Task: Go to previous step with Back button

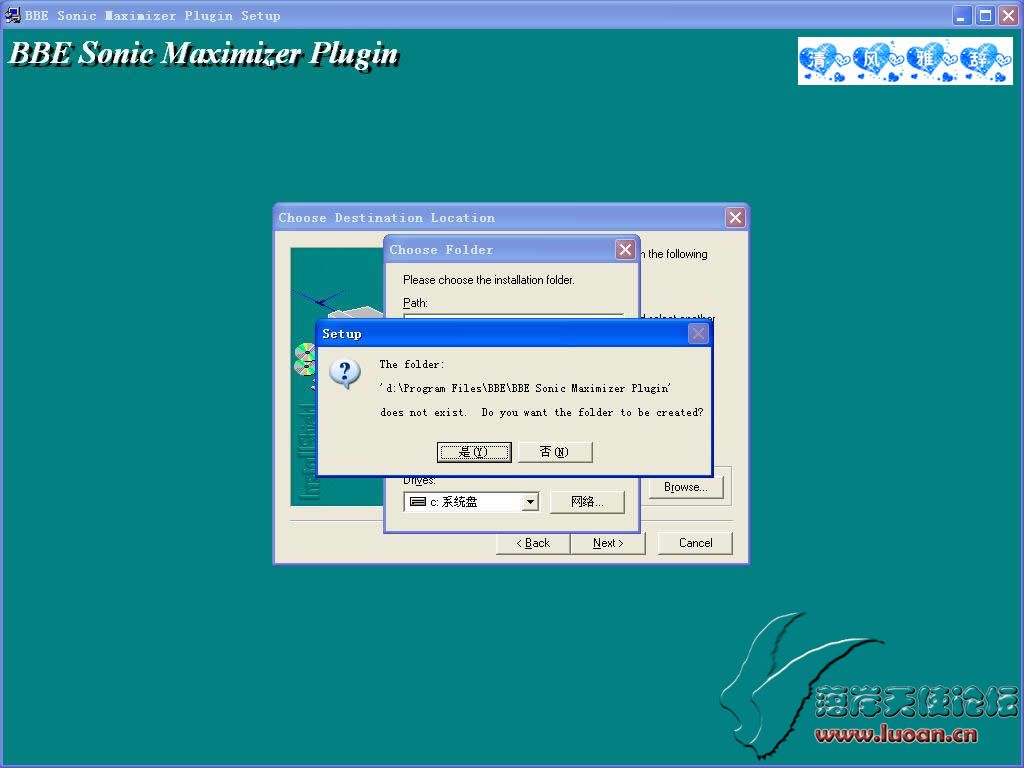Action: (x=534, y=543)
